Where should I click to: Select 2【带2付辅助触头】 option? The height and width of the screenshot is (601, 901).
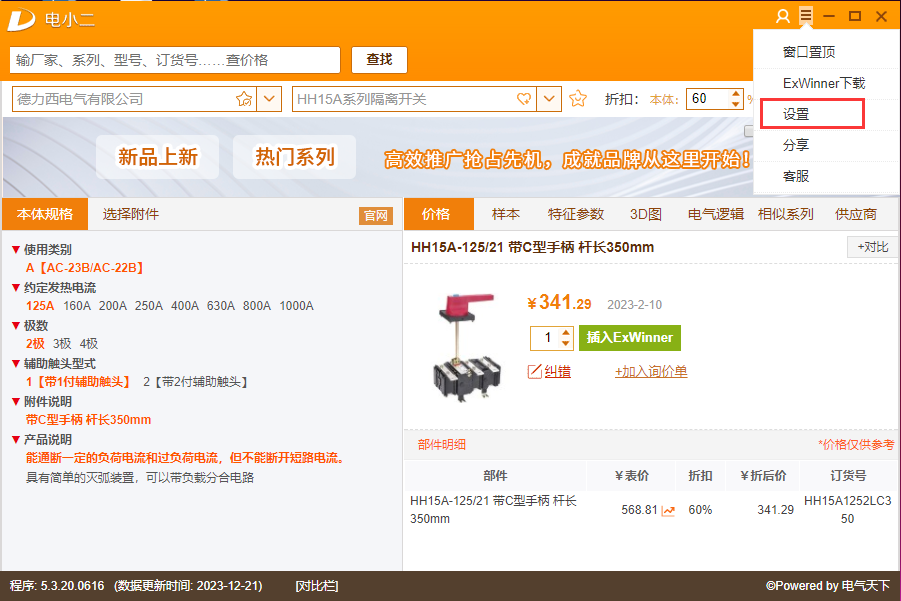(x=195, y=382)
